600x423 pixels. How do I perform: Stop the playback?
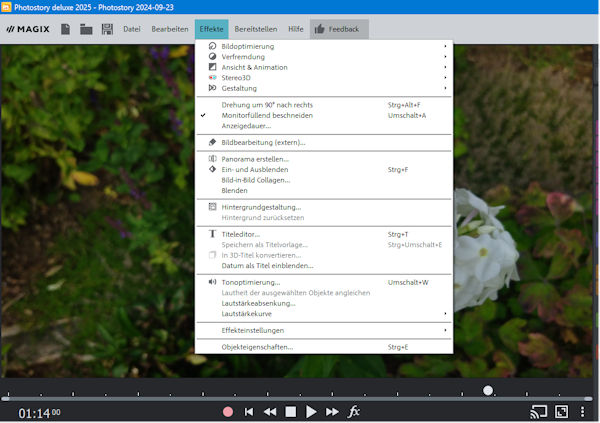291,412
